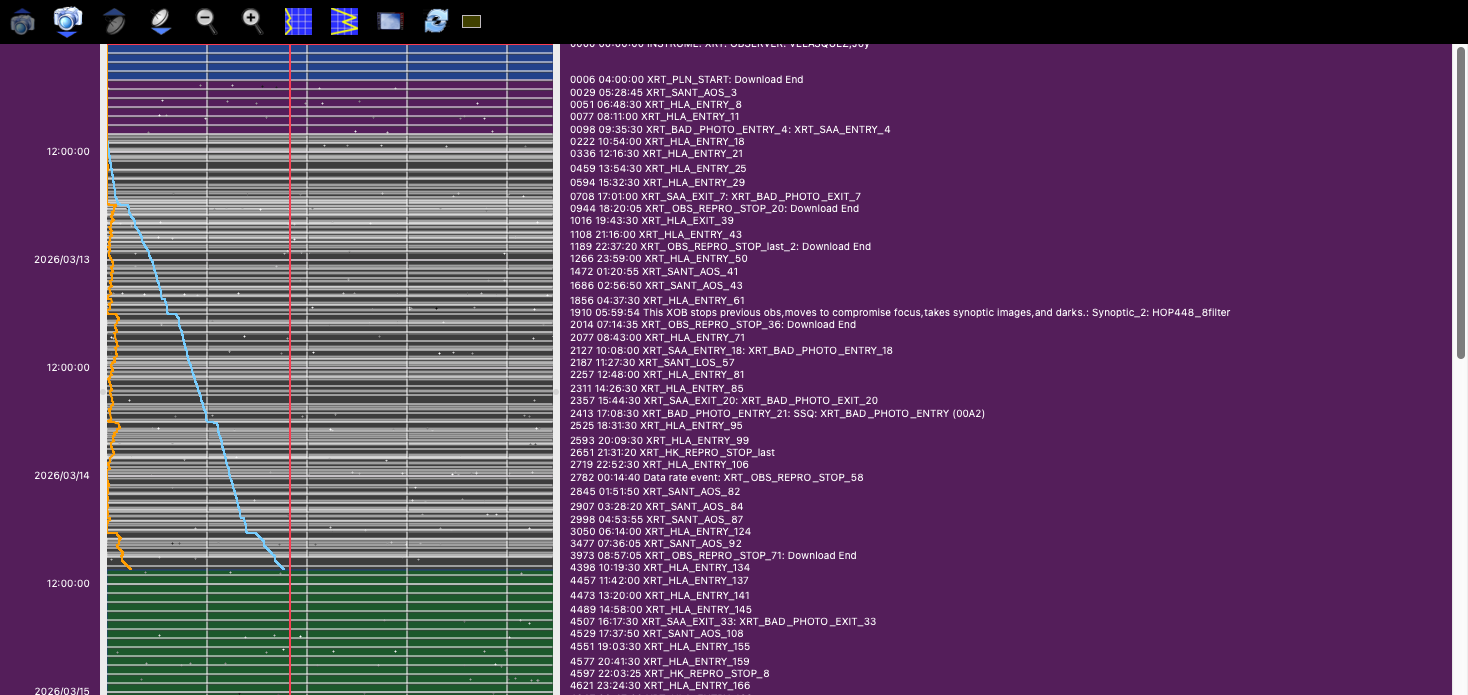Click the XRT_SAA_EXIT_33 event entry
The width and height of the screenshot is (1468, 695).
[722, 621]
